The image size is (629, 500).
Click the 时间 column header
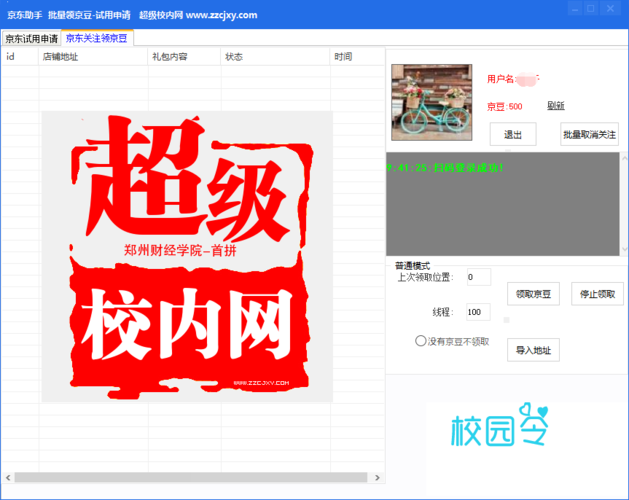[357, 57]
